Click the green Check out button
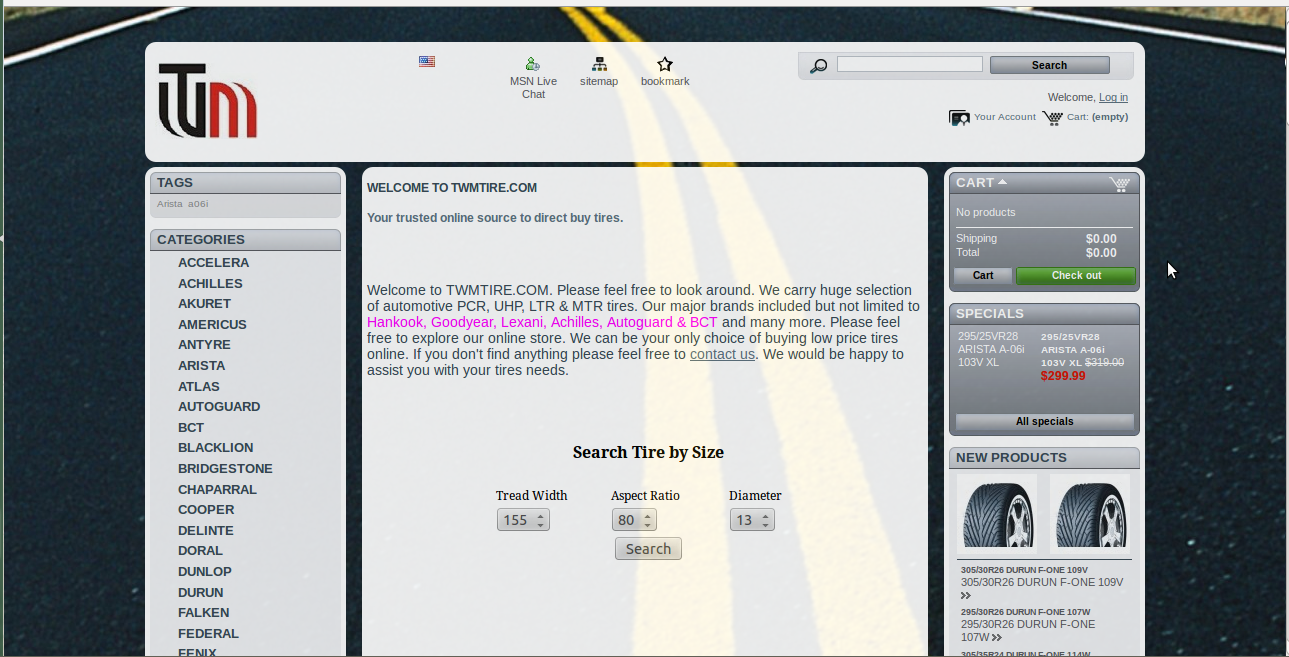 point(1076,276)
